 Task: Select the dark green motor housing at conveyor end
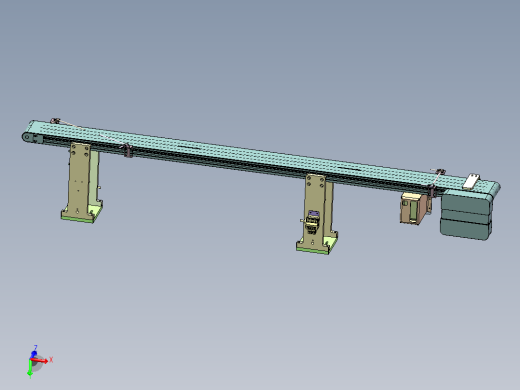466,215
